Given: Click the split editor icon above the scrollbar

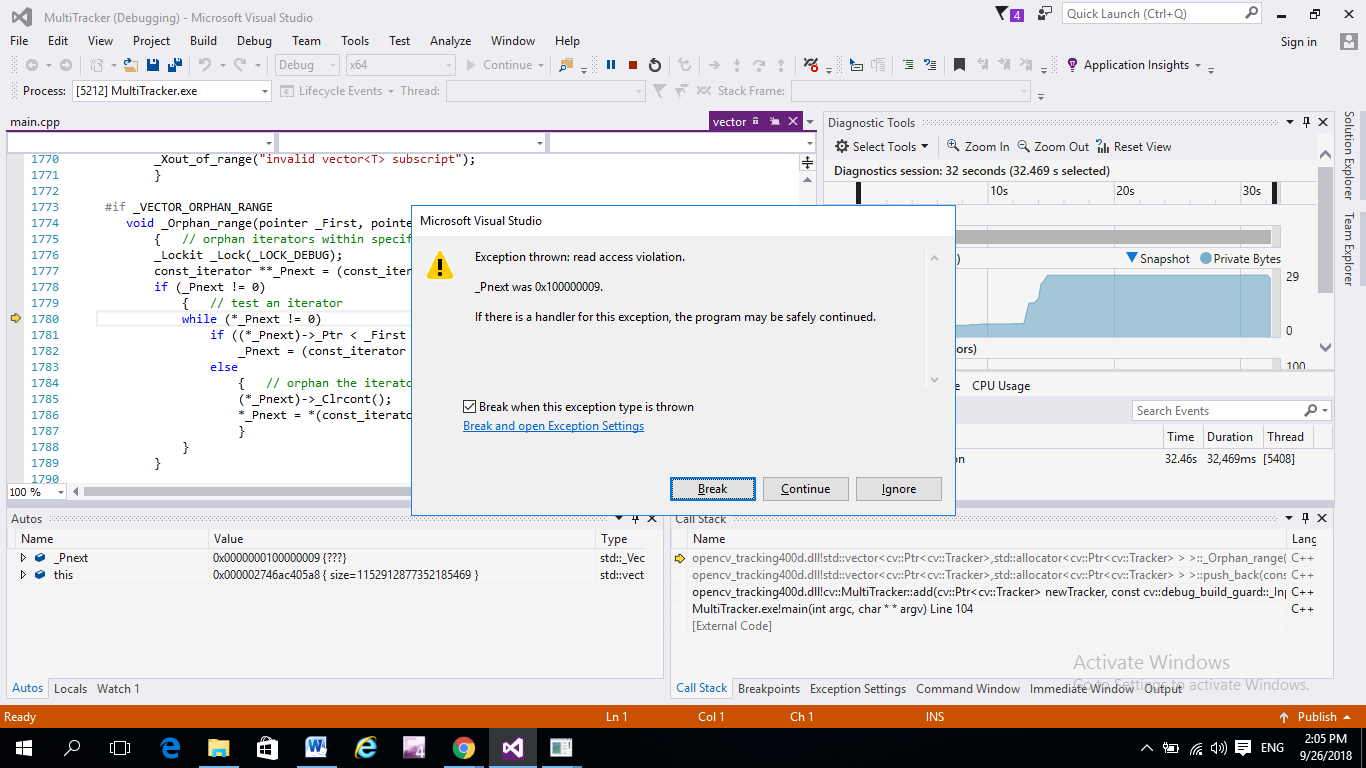Looking at the screenshot, I should [x=808, y=161].
